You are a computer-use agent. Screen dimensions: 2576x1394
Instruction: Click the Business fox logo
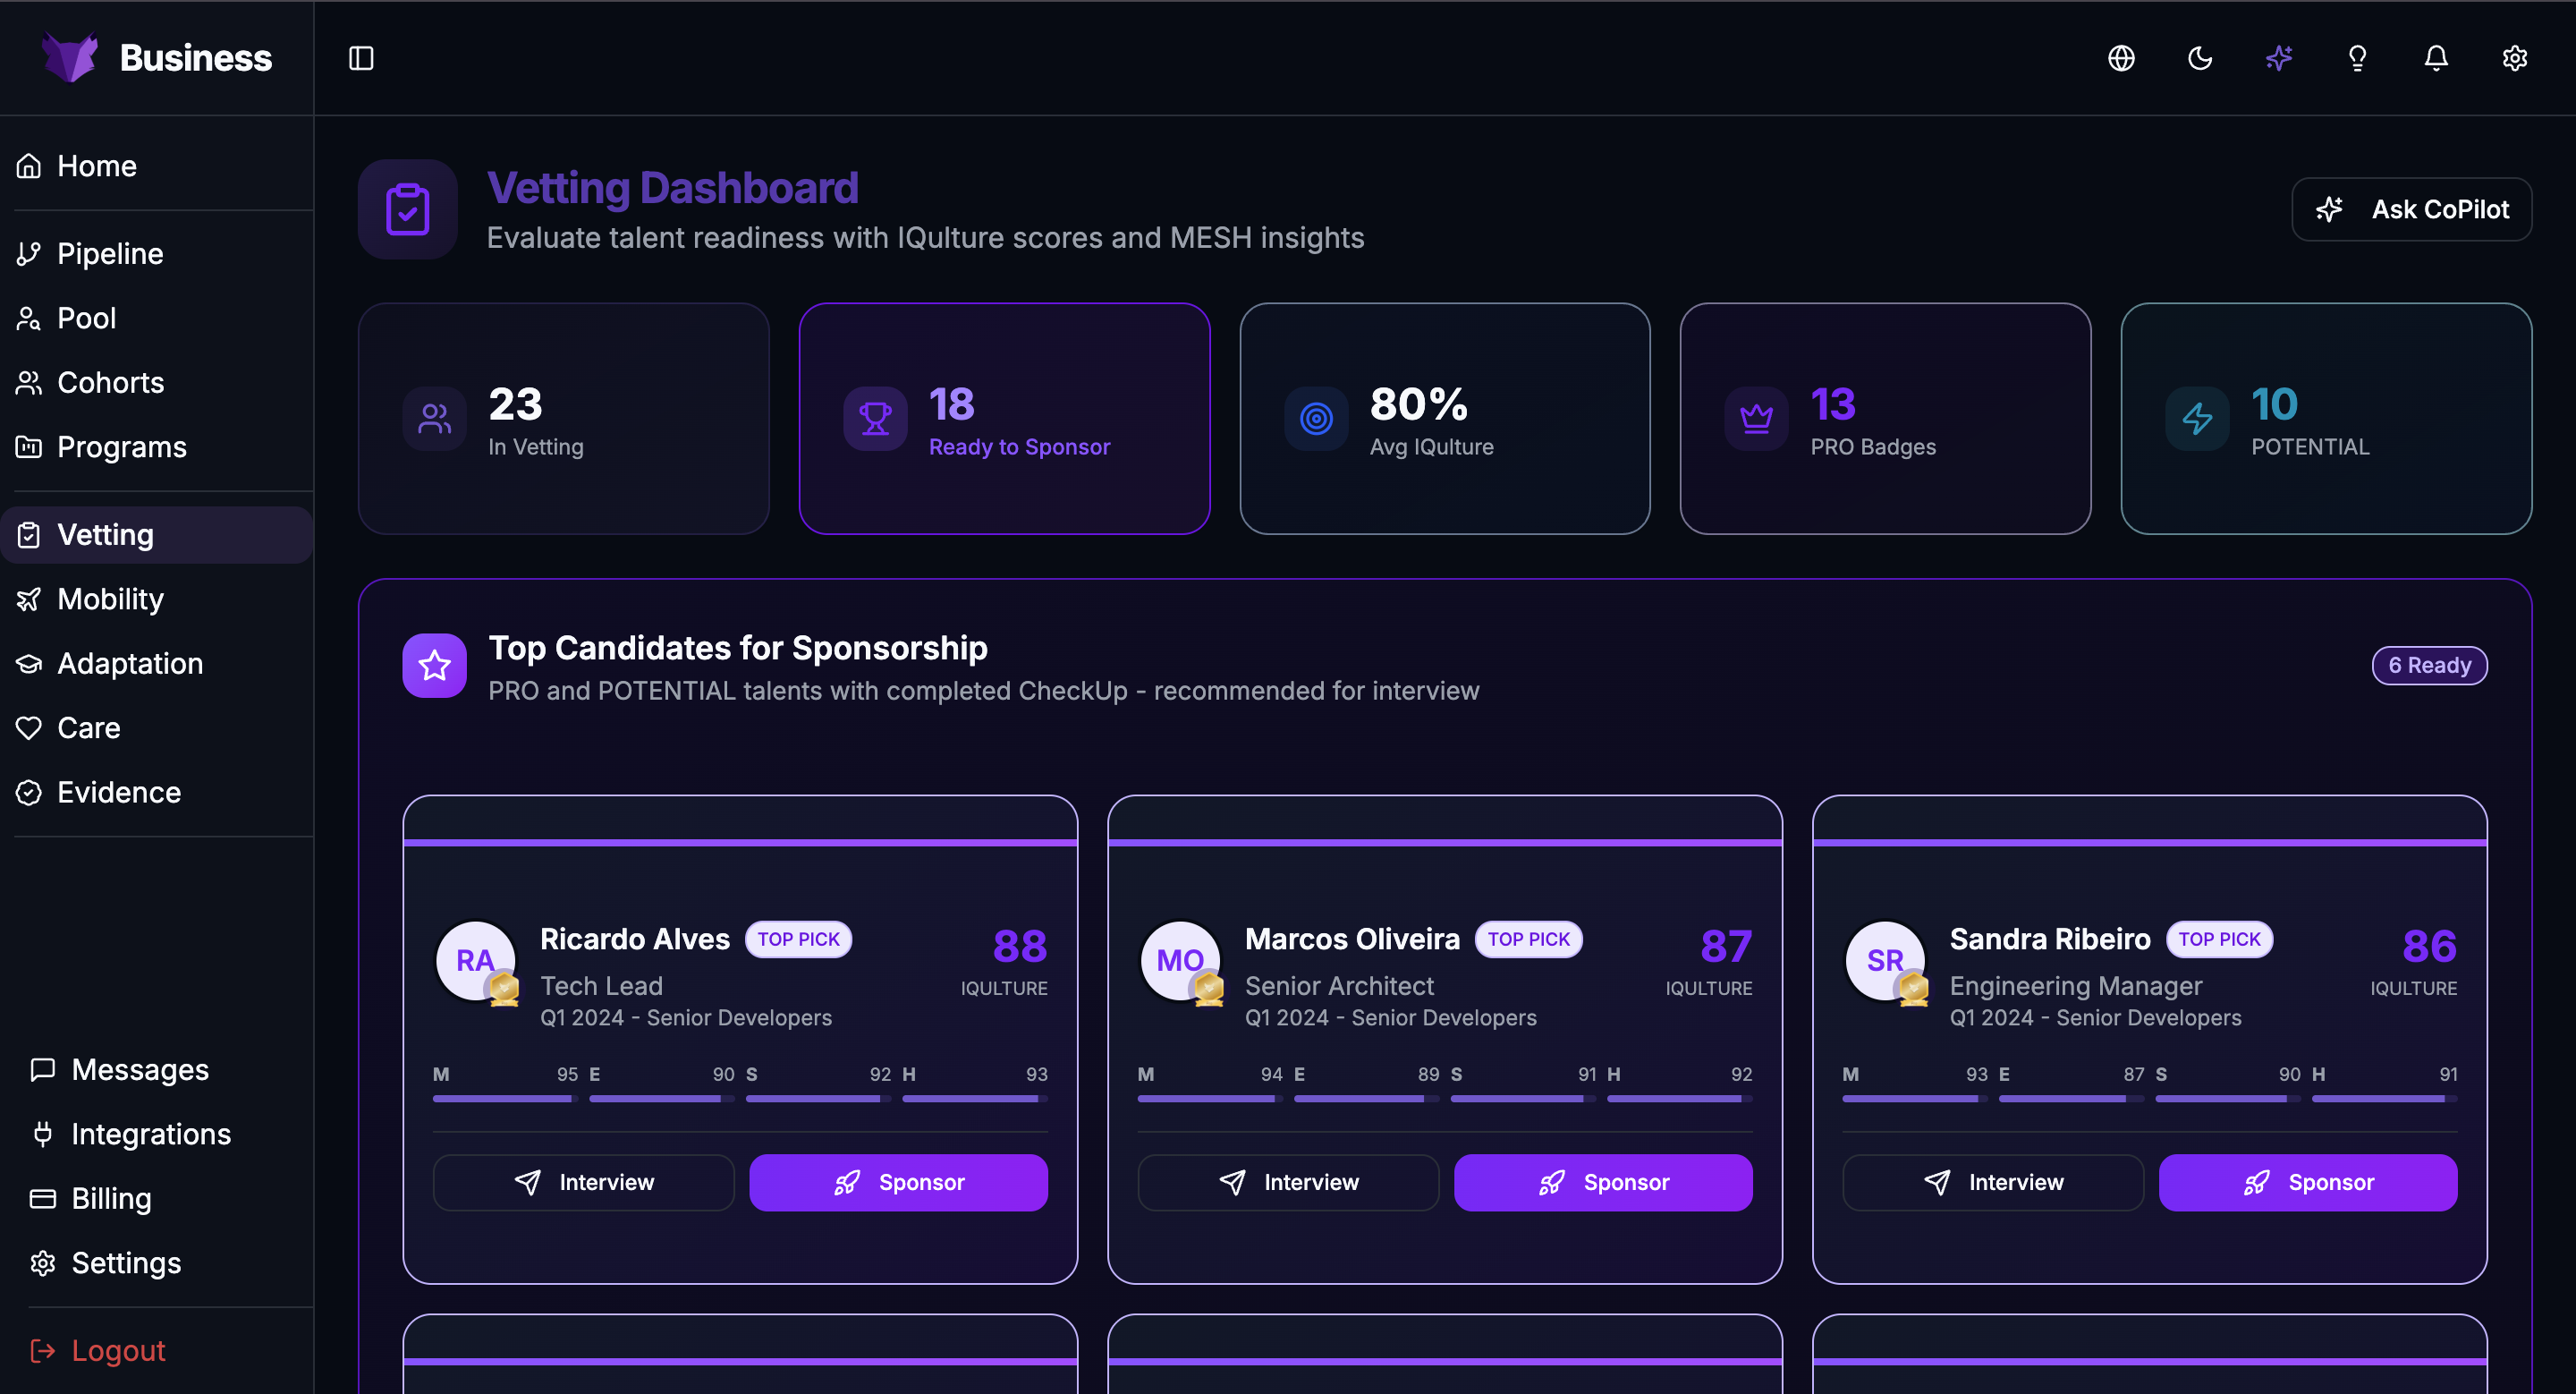pos(70,57)
